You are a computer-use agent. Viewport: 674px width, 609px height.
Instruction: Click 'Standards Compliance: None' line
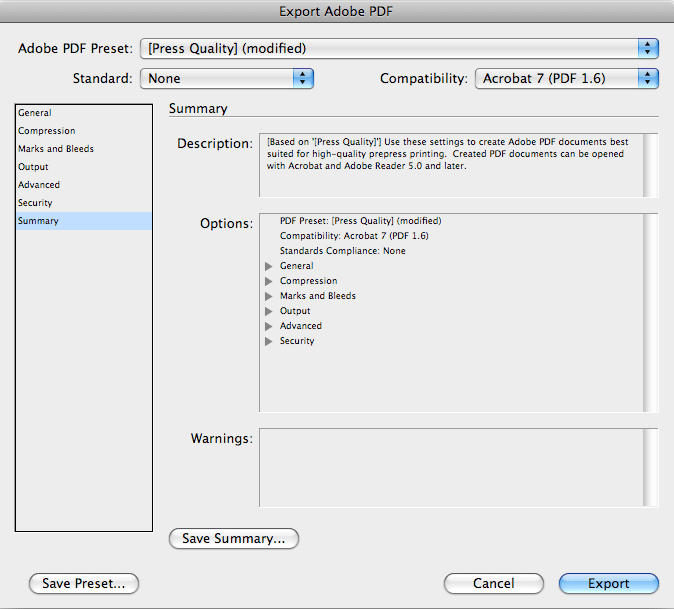coord(343,251)
